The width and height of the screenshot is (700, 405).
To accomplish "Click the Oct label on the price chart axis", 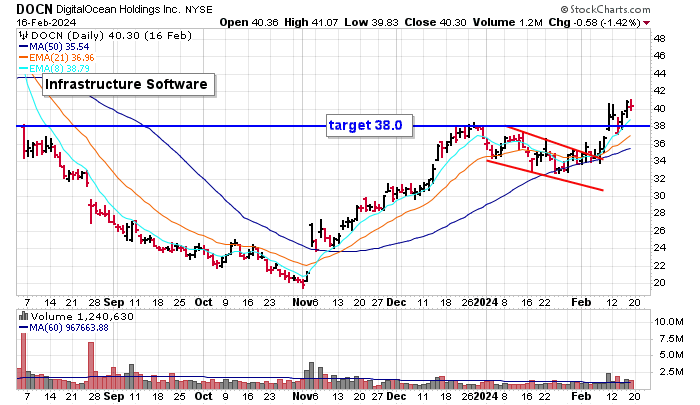I will coord(203,302).
